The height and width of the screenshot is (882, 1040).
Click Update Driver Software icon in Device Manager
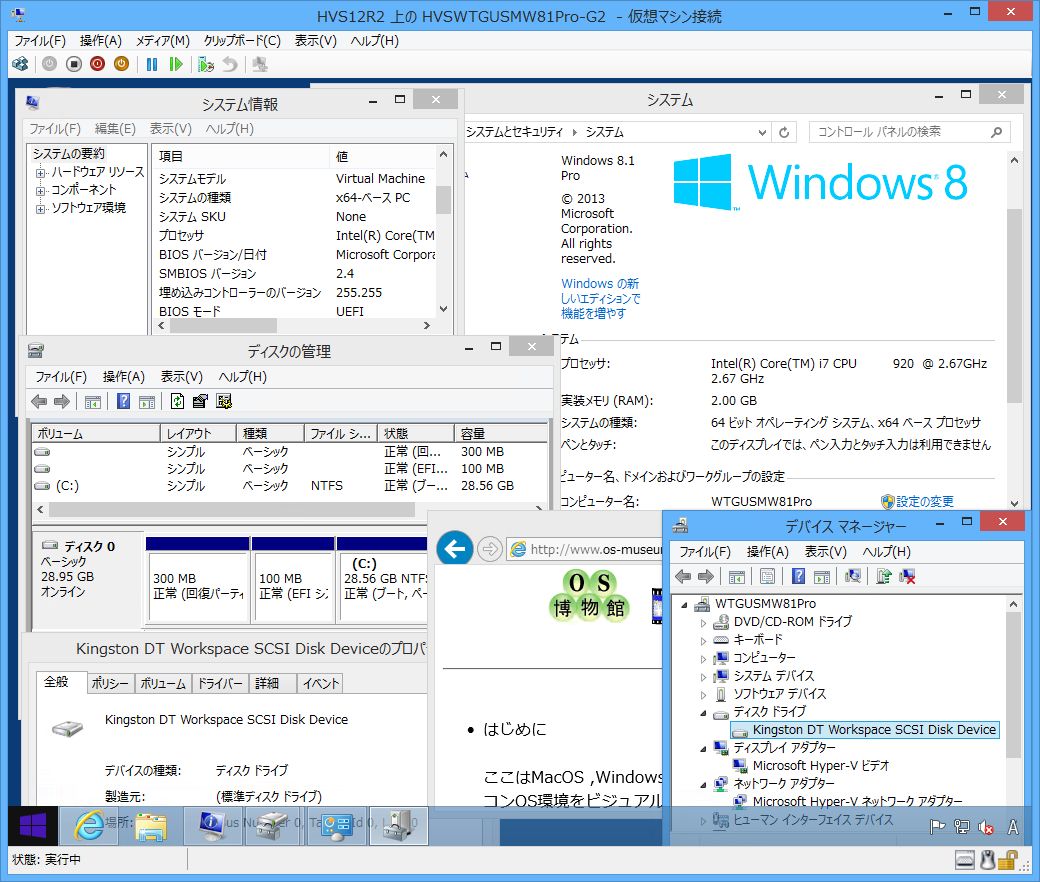tap(883, 576)
